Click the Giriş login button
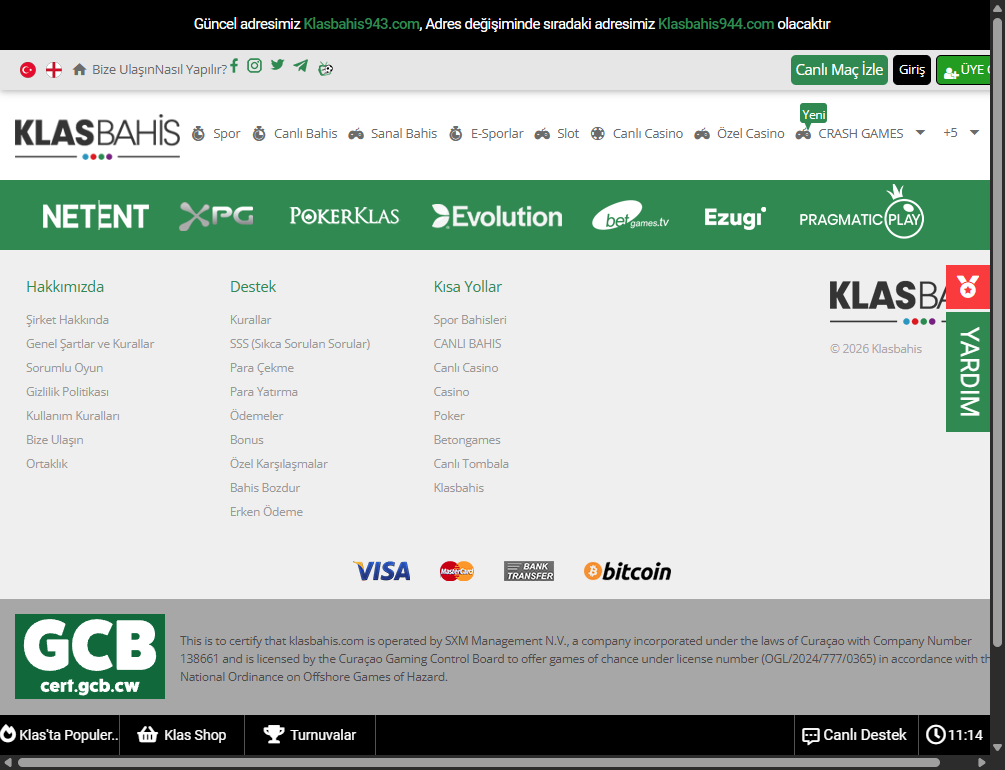This screenshot has height=770, width=1005. tap(911, 70)
